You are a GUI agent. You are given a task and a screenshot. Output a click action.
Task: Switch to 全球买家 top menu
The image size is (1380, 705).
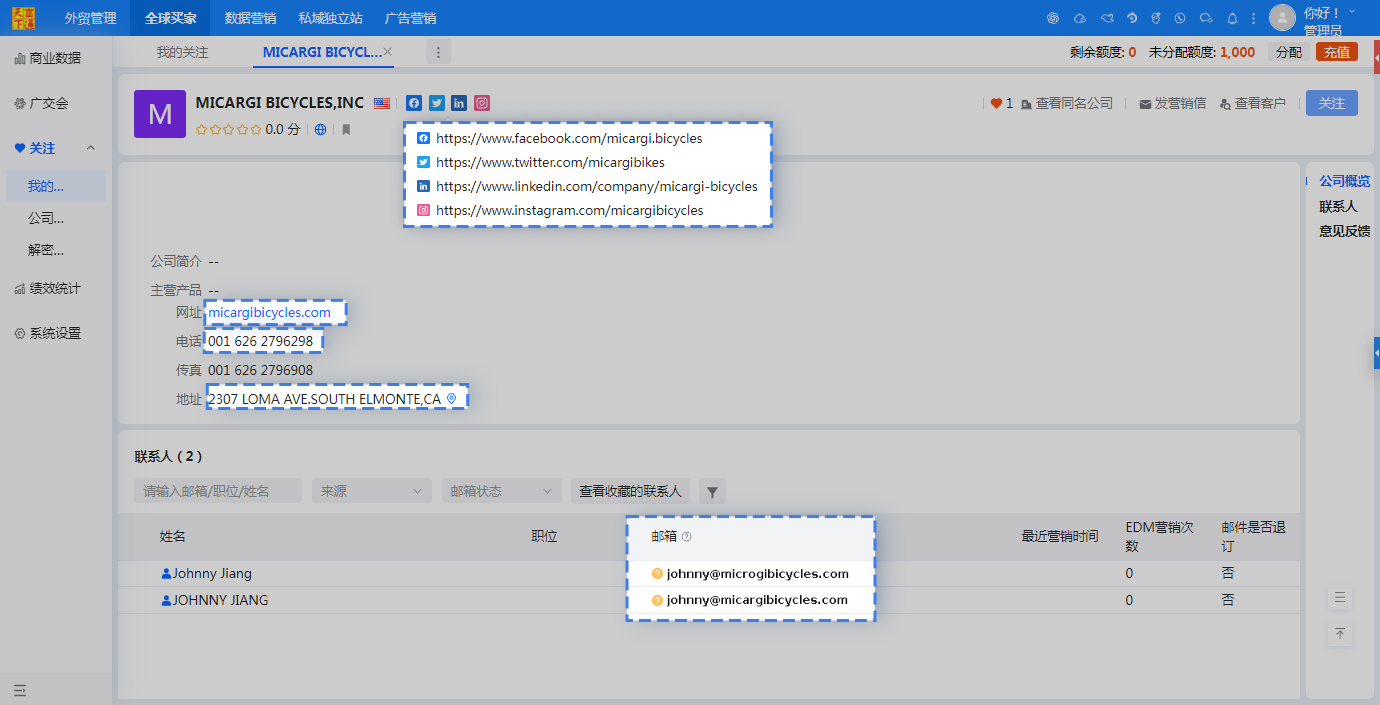pos(170,18)
